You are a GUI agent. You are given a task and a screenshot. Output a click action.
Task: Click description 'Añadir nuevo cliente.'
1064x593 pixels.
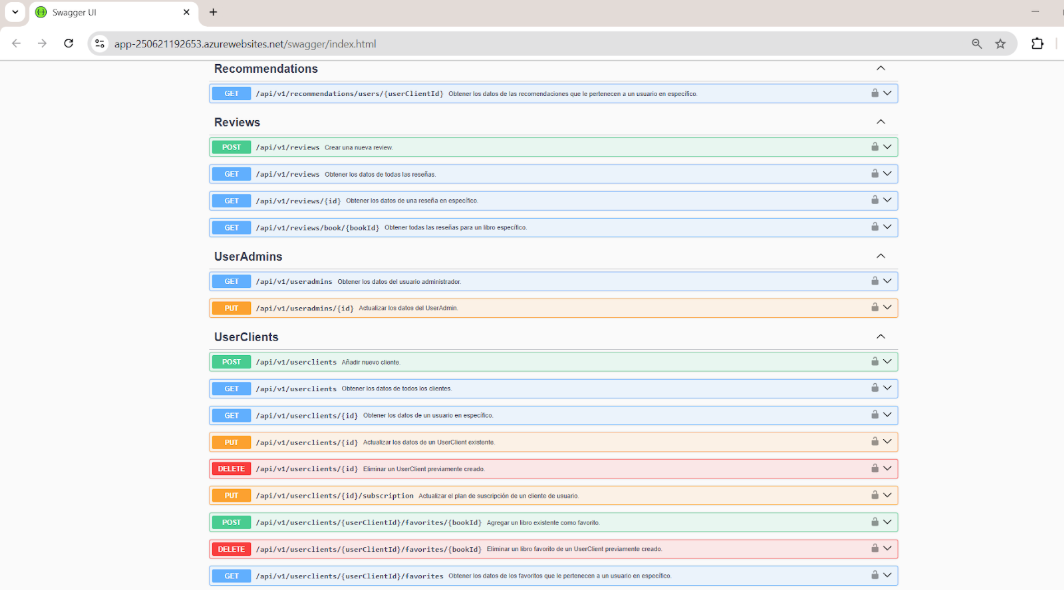click(x=370, y=362)
